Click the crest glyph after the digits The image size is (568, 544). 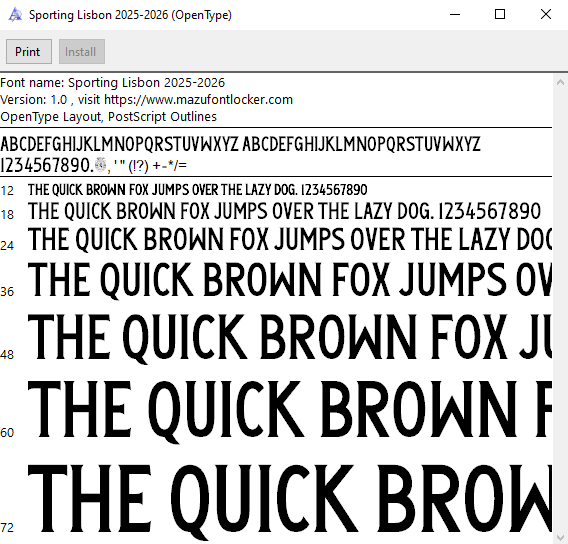pyautogui.click(x=100, y=165)
